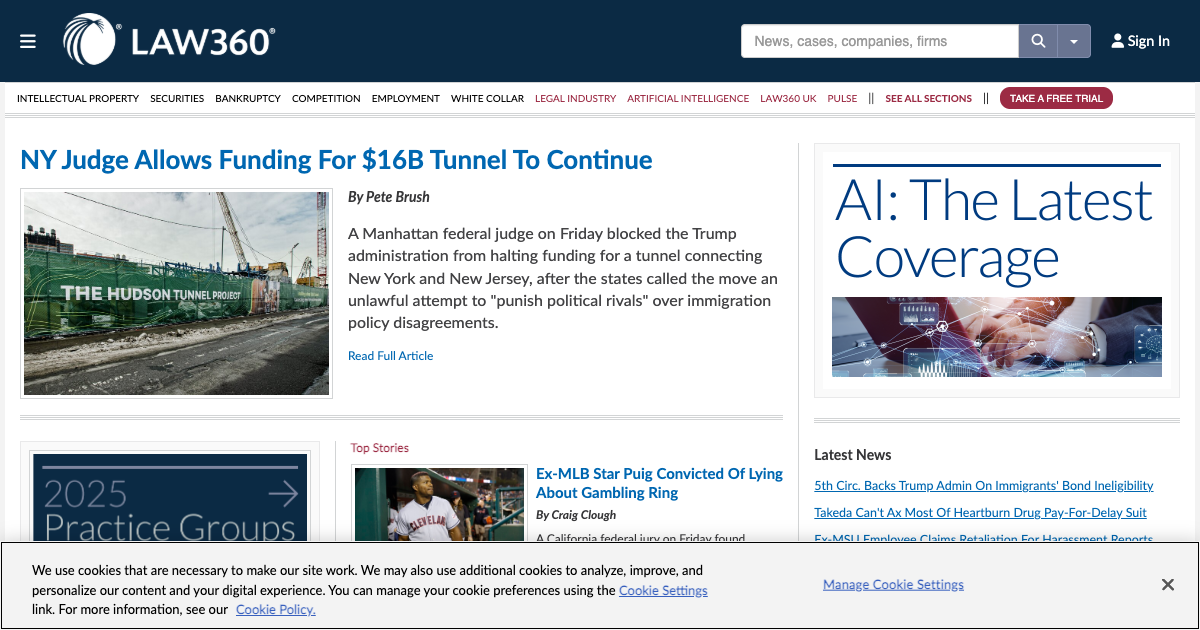Click inside the news search field
This screenshot has height=630, width=1200.
(x=880, y=41)
